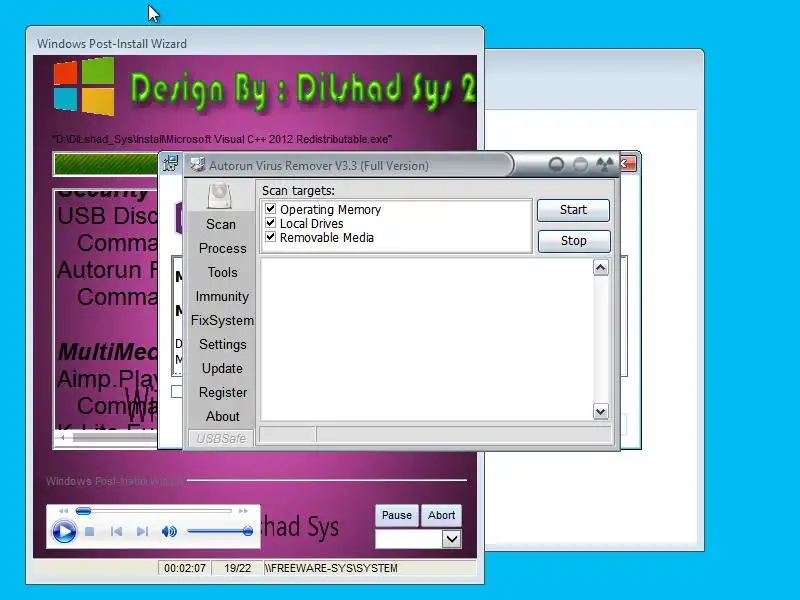The height and width of the screenshot is (600, 800).
Task: Pause the Post-Install Wizard installation
Action: point(397,515)
